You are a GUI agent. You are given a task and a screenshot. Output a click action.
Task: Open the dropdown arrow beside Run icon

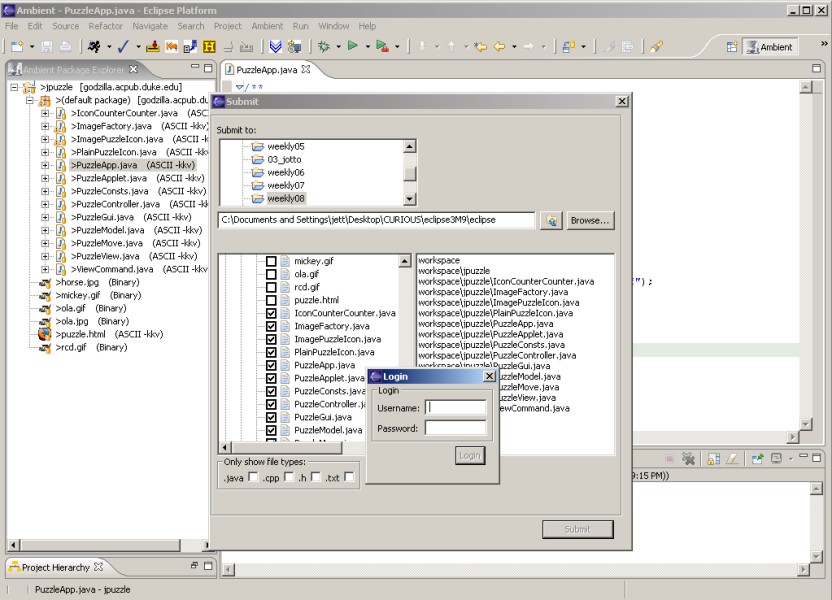pos(367,46)
